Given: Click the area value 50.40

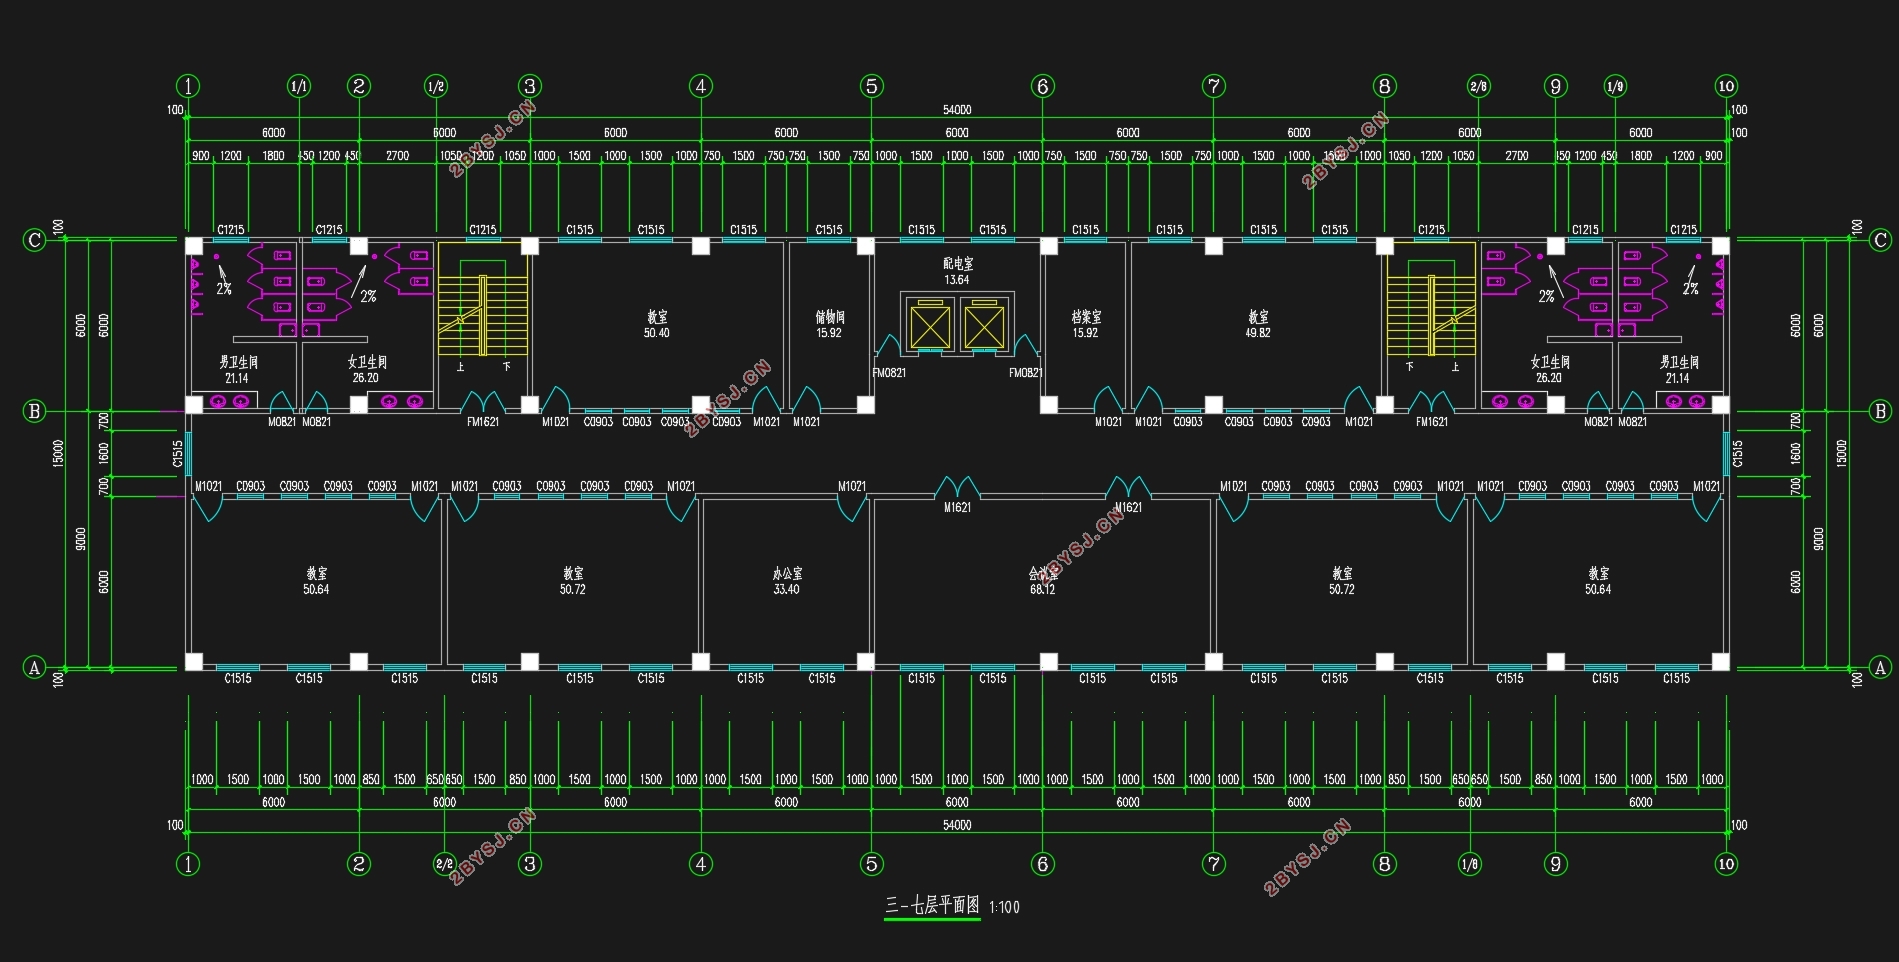Looking at the screenshot, I should 657,333.
